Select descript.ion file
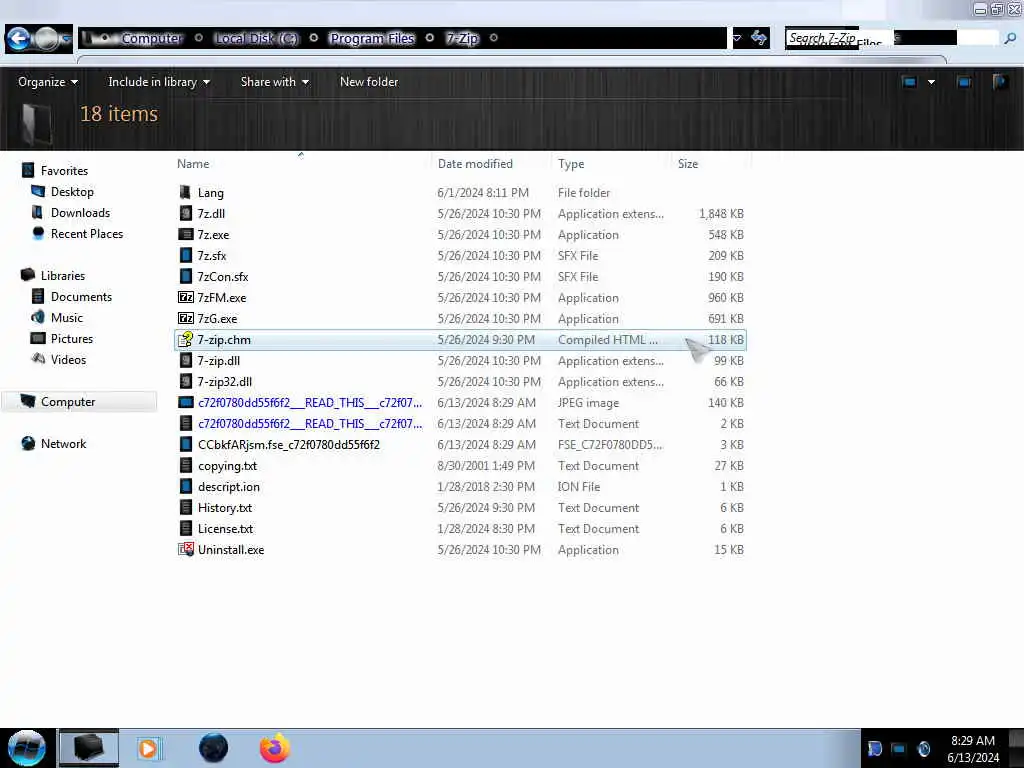This screenshot has width=1024, height=768. tap(460, 487)
